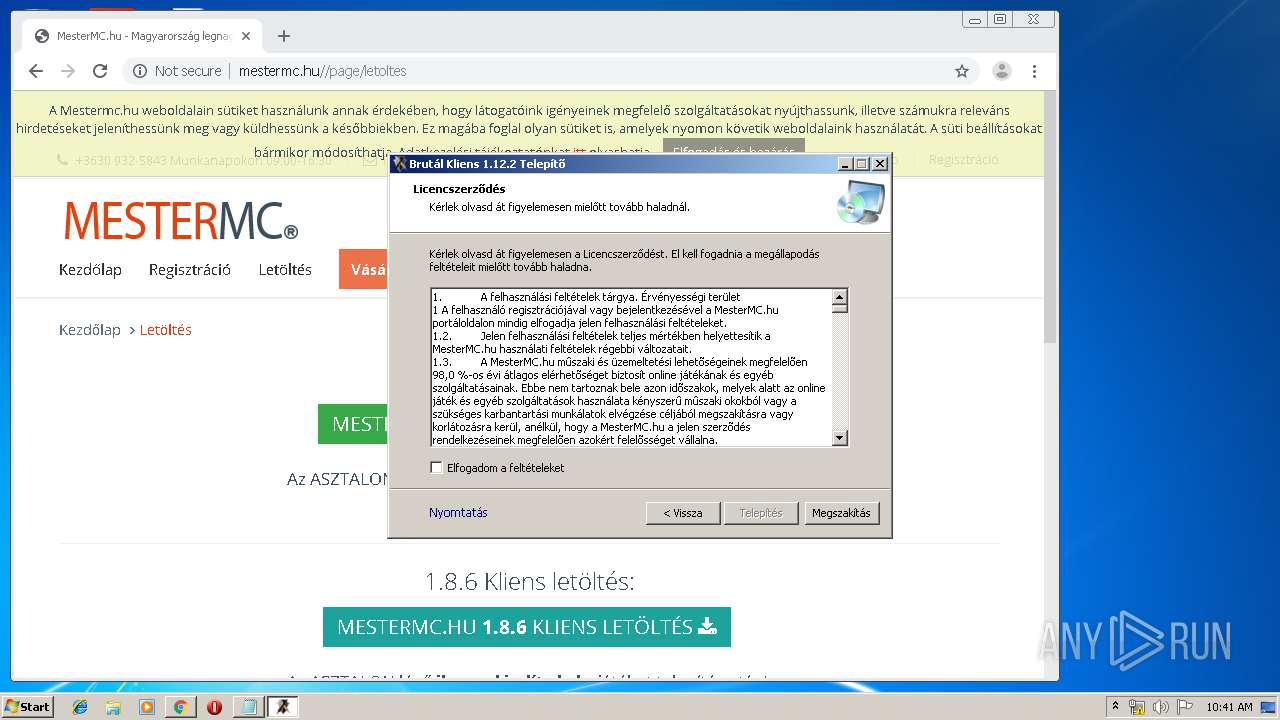
Task: Open the Regisztráció menu item in navigation
Action: tap(190, 270)
